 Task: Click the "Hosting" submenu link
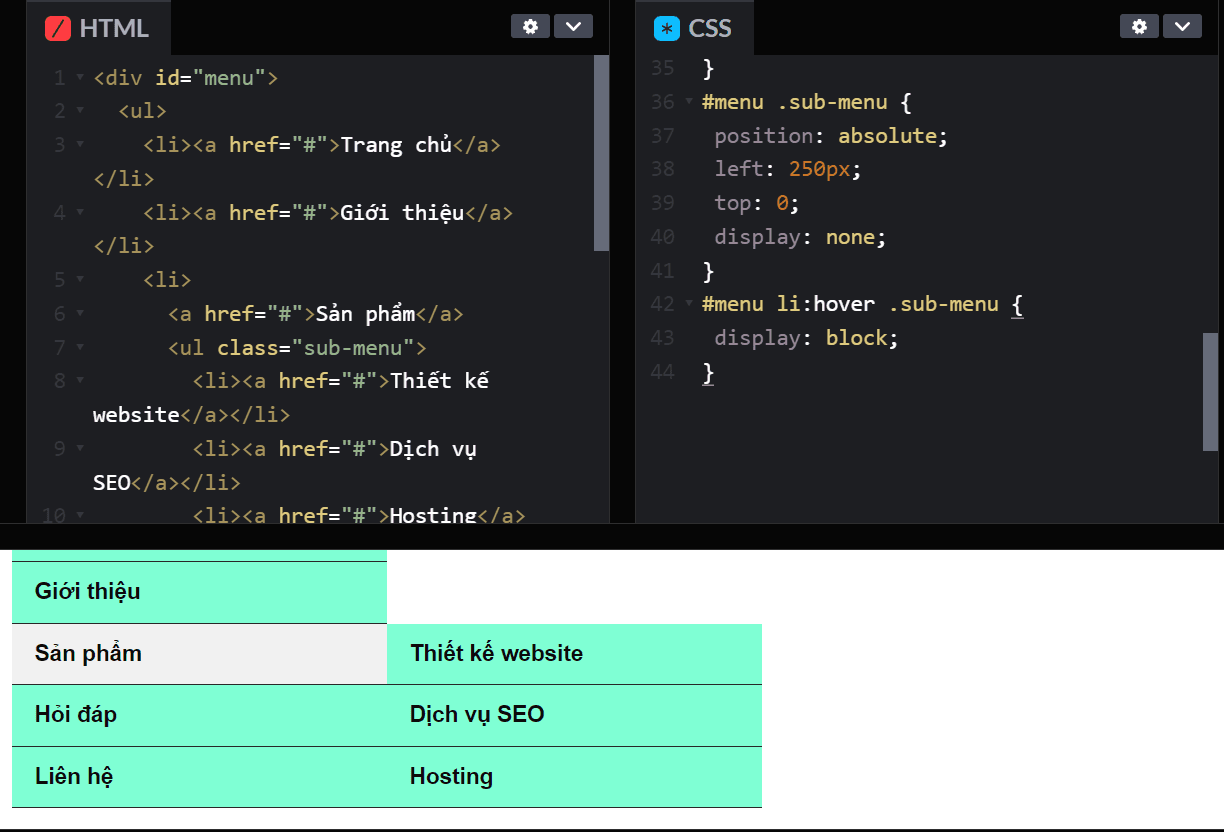tap(451, 776)
